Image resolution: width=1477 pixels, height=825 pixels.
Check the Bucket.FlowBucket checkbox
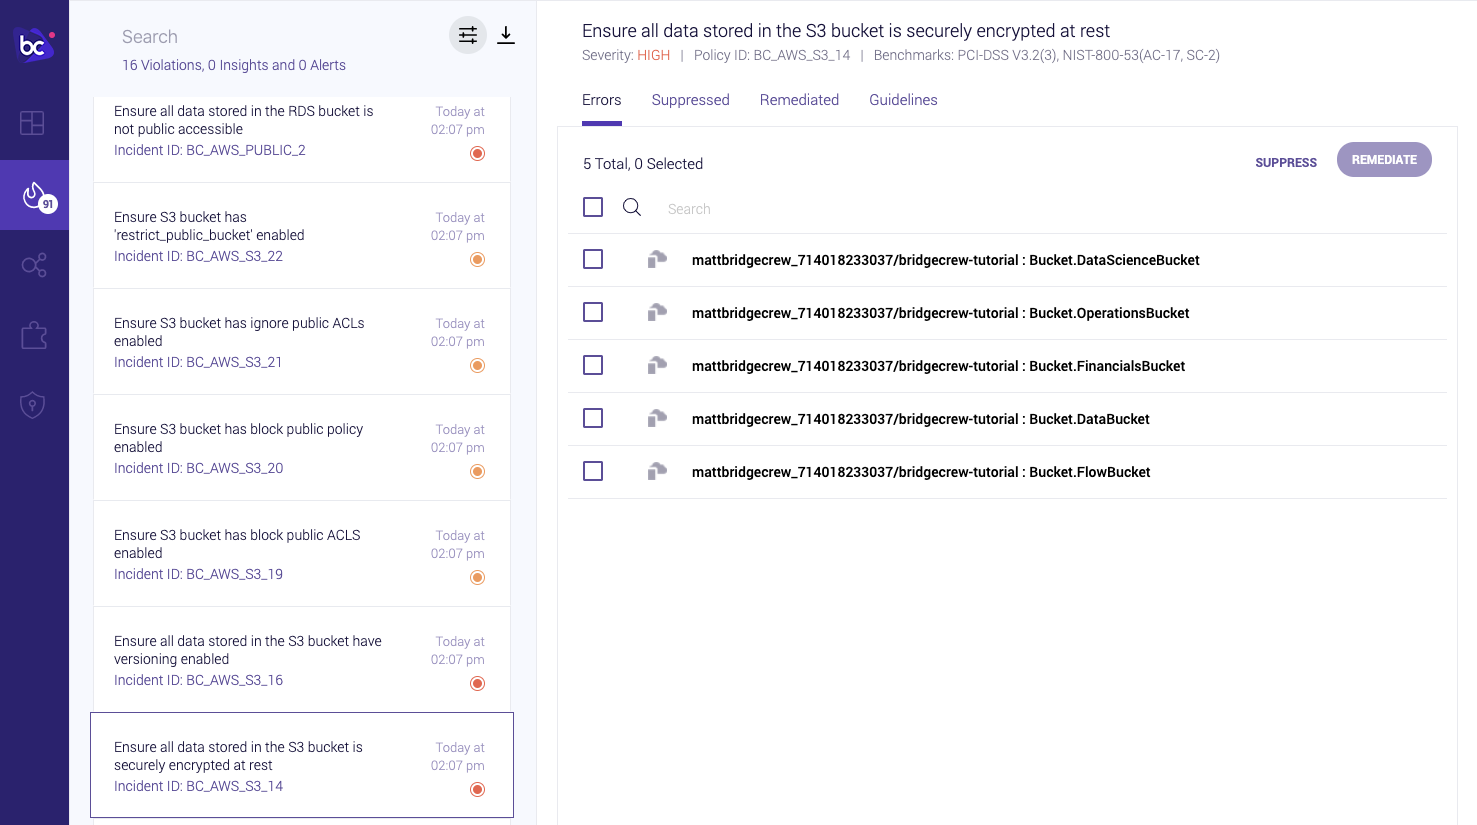click(593, 471)
